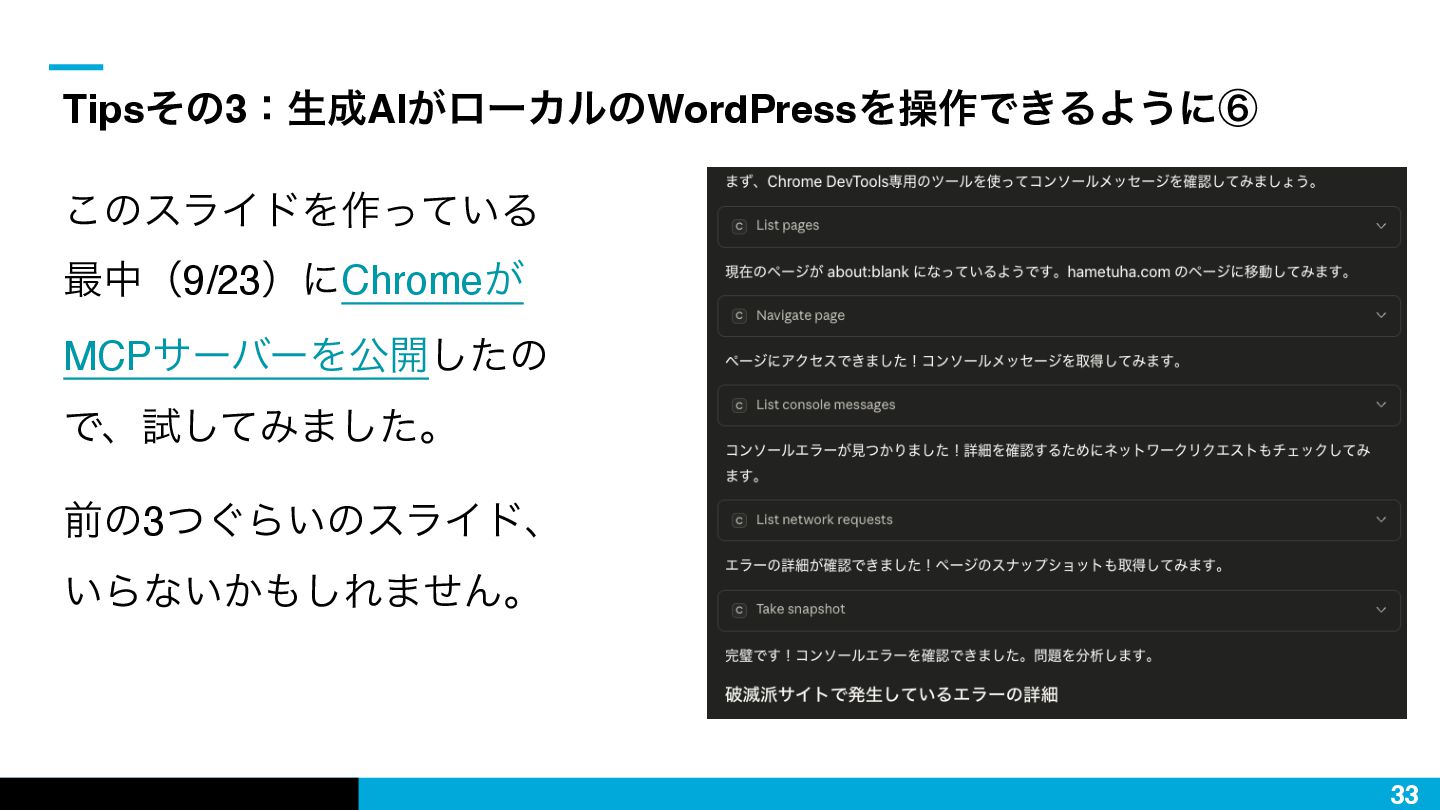Screen dimensions: 1440x810
Task: Click the slide title 'Tipsその3' heading
Action: (660, 109)
